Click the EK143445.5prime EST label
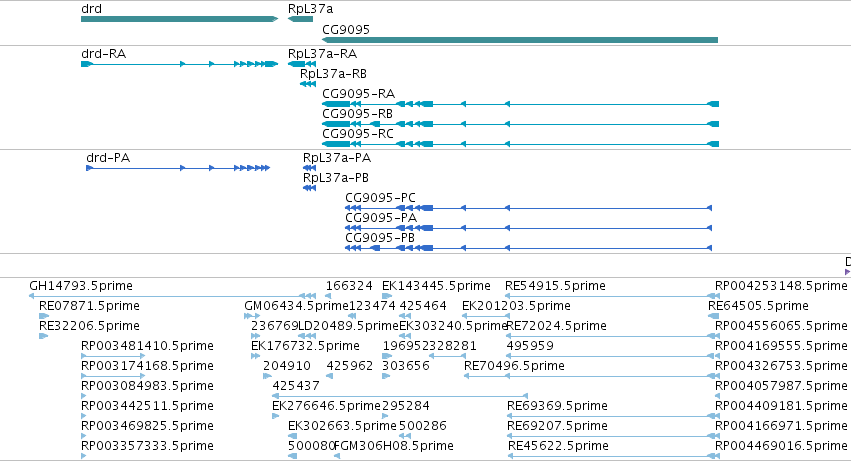The image size is (851, 461). coord(436,286)
